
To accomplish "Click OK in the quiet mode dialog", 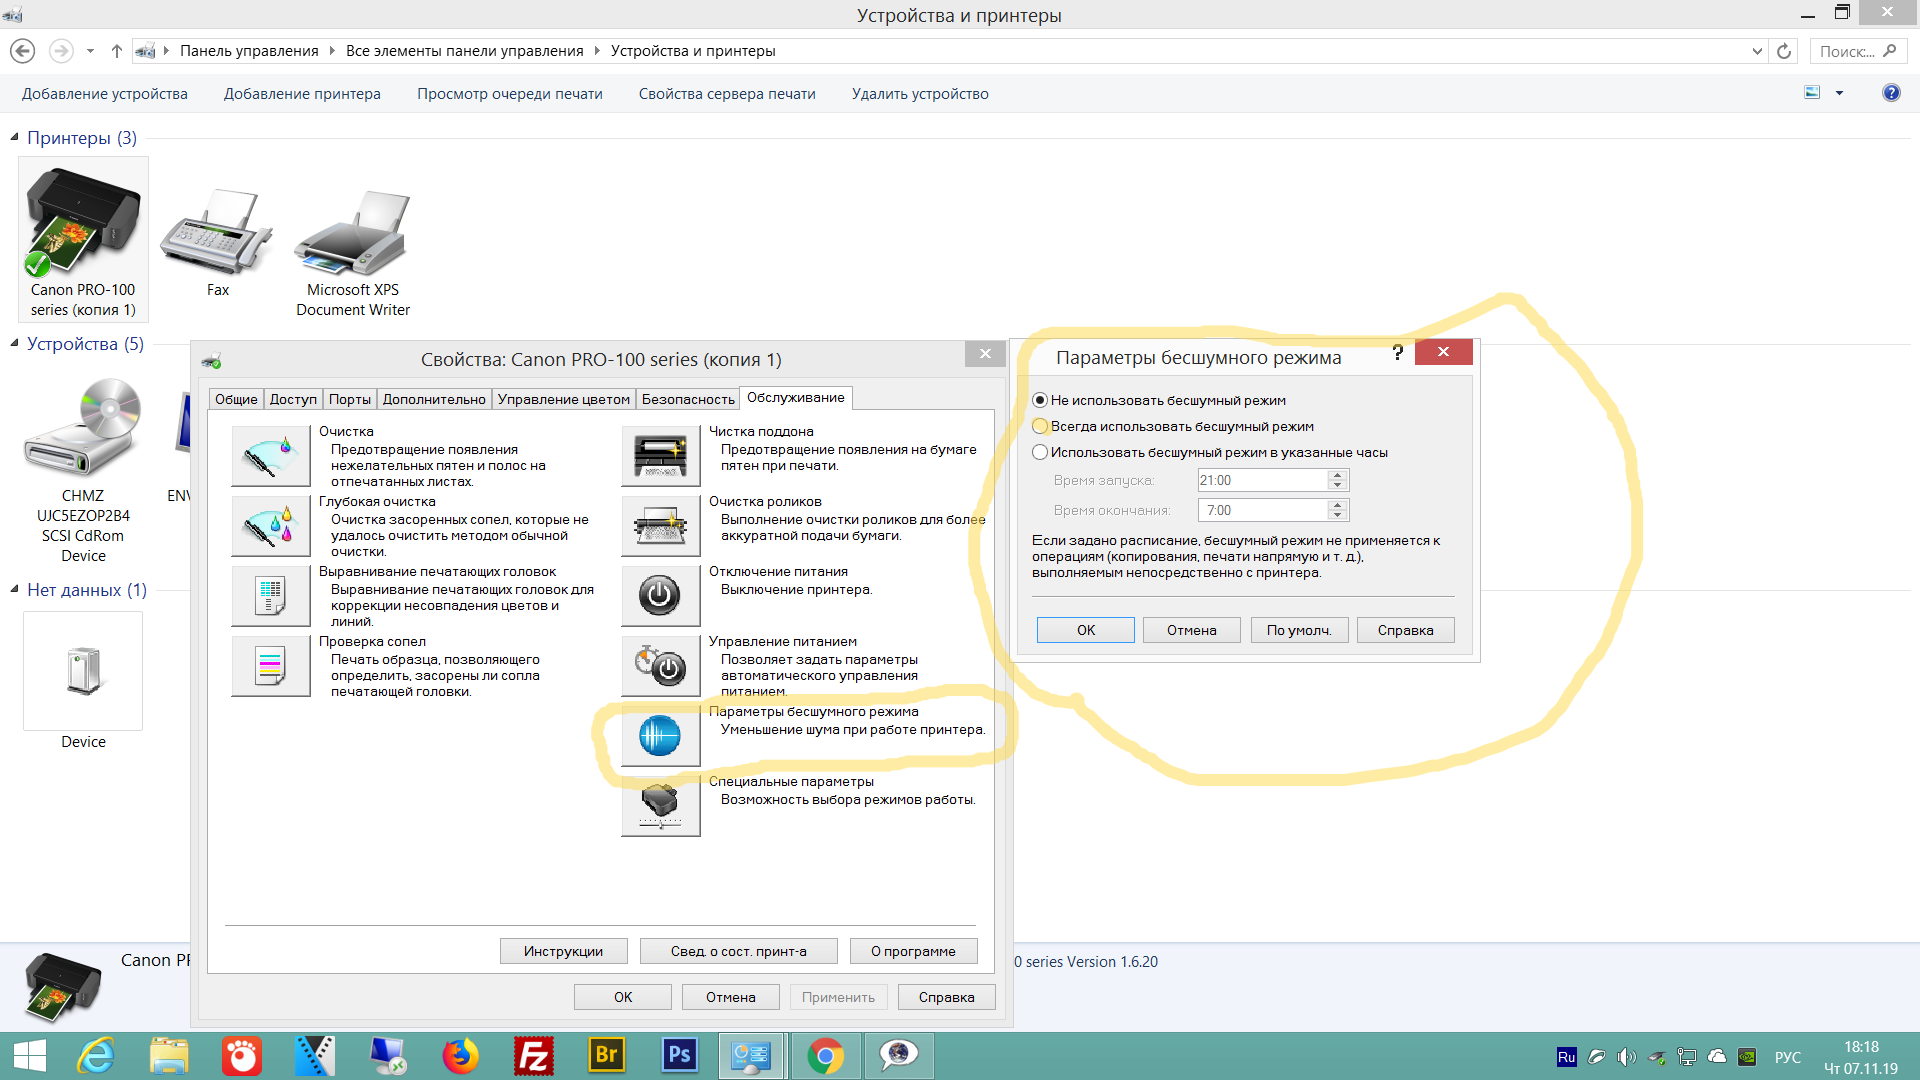I will click(x=1086, y=630).
